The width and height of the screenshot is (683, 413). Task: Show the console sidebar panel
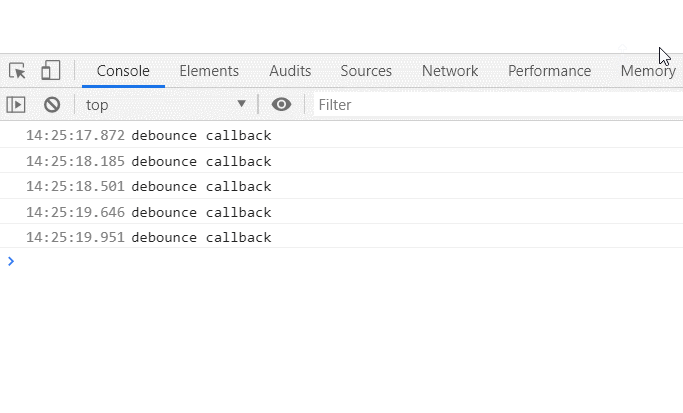pyautogui.click(x=16, y=104)
